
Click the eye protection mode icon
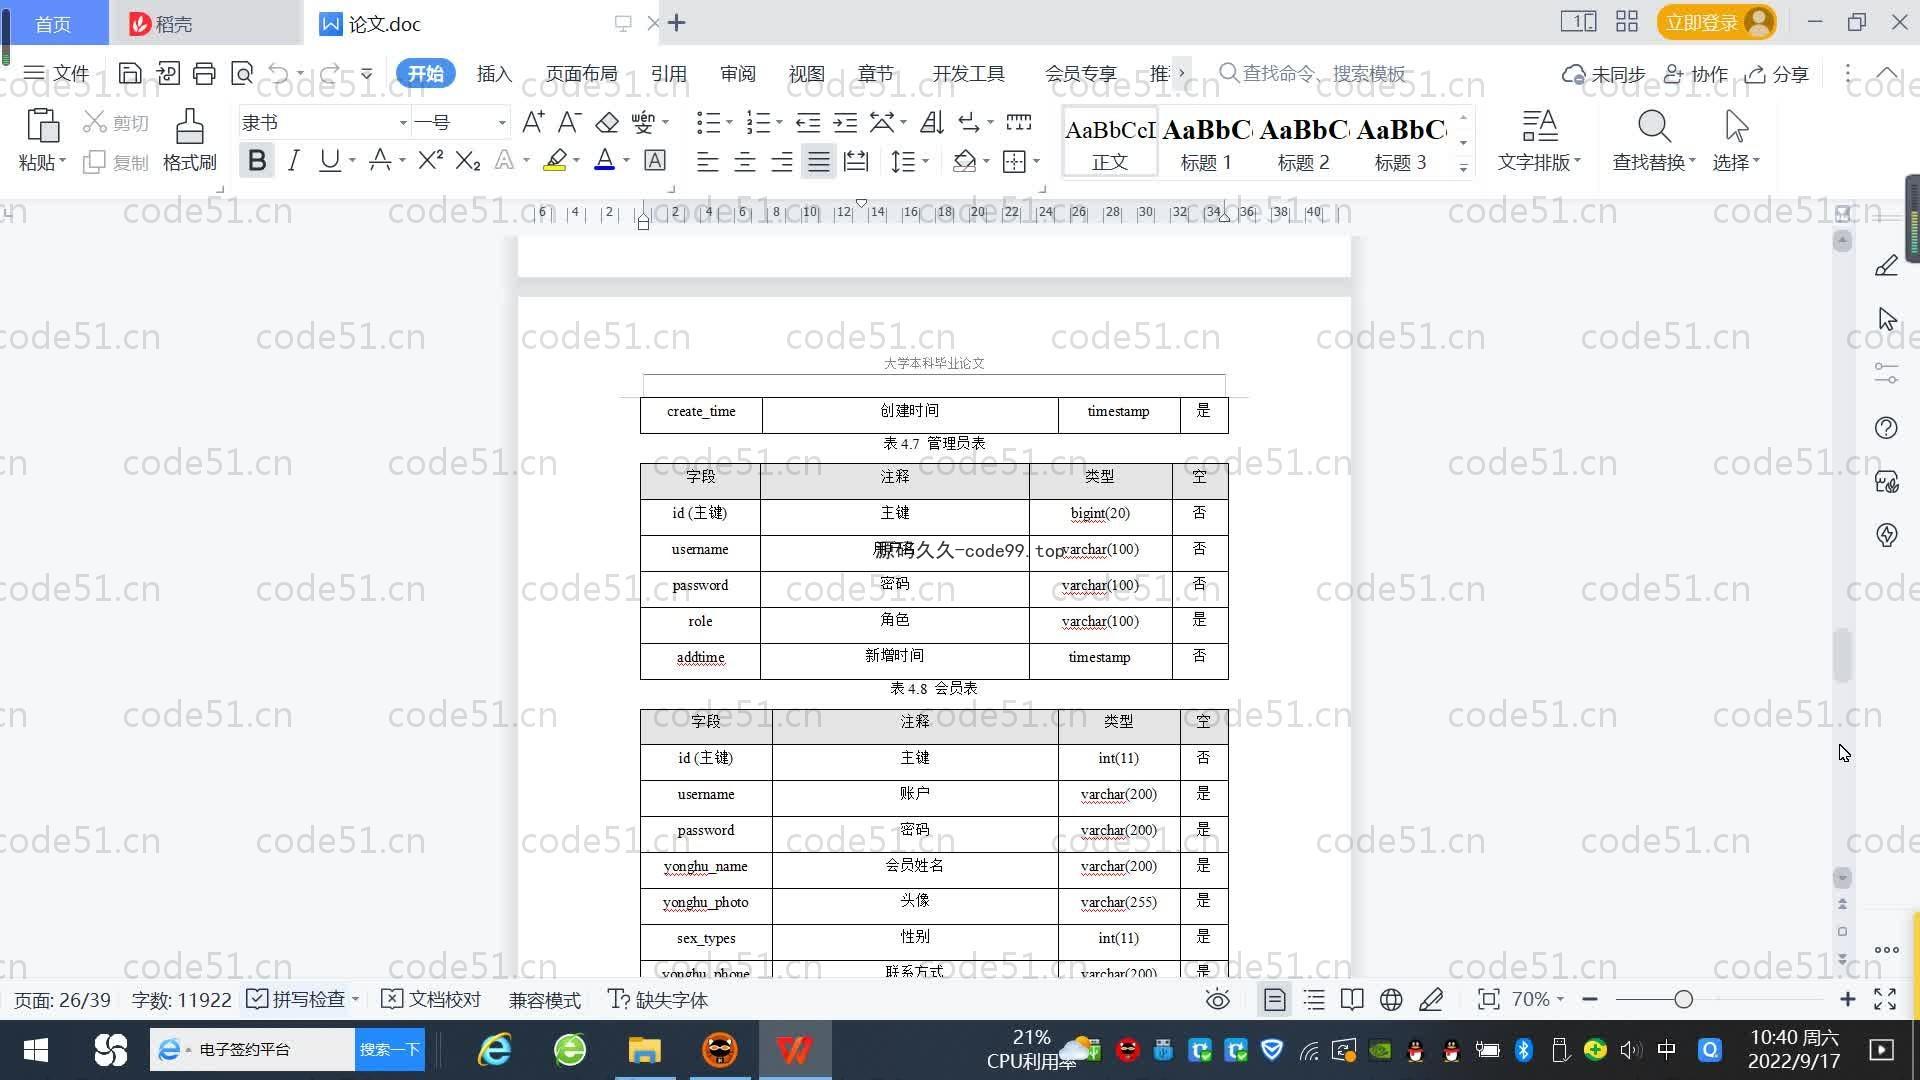click(x=1217, y=1000)
